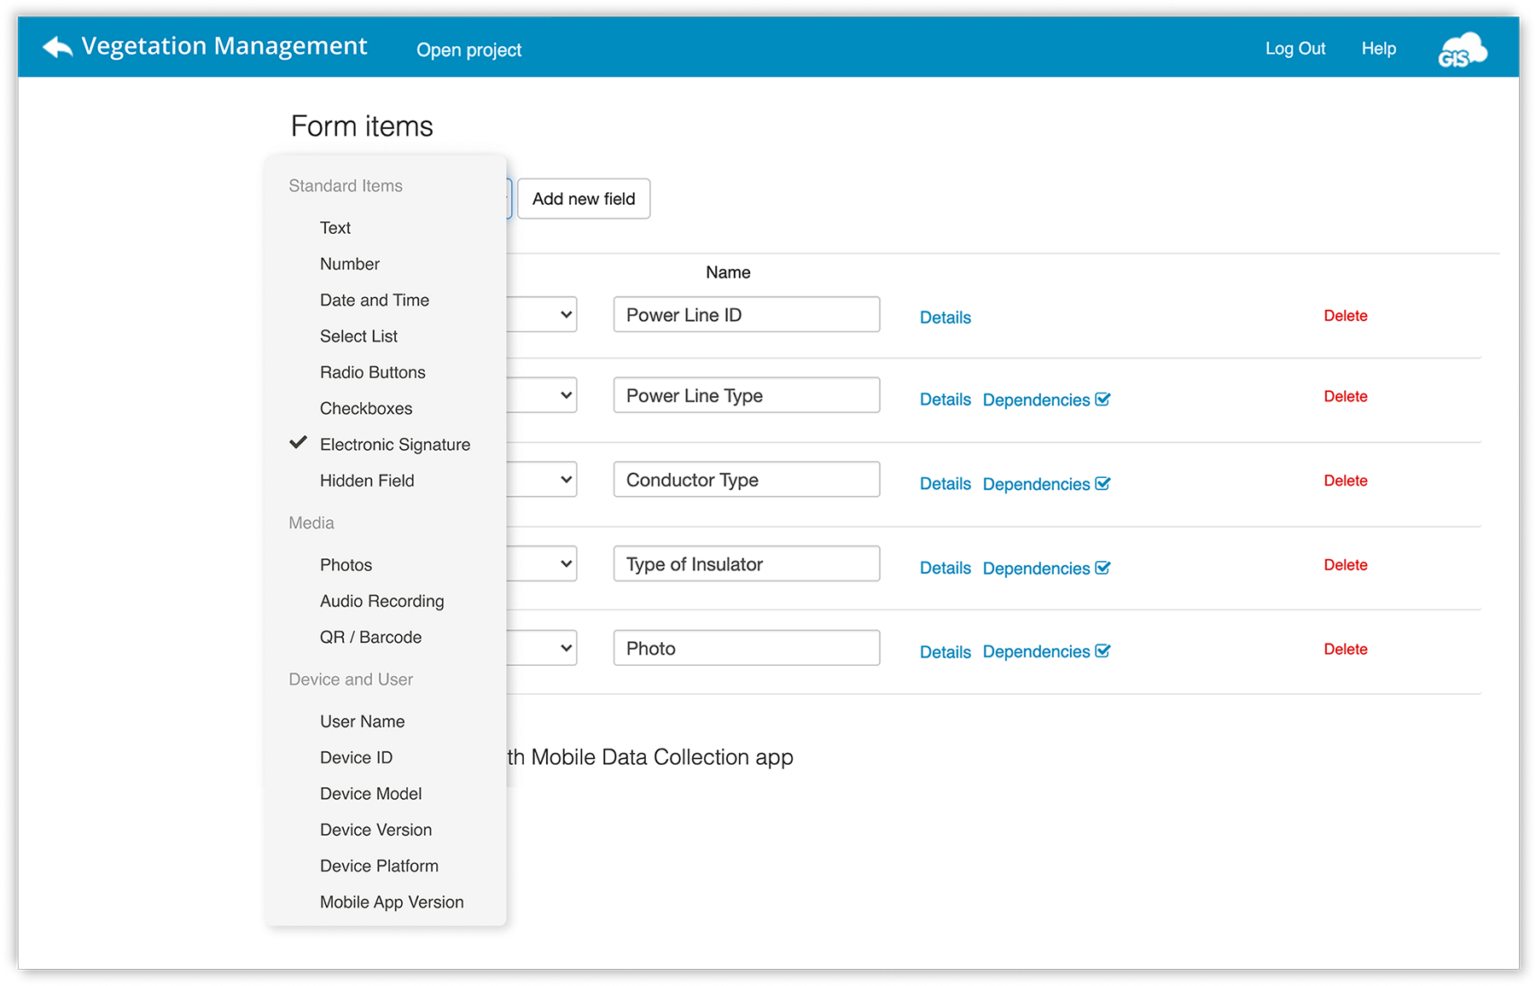This screenshot has width=1536, height=986.
Task: Select Checkboxes from Standard Items
Action: 366,408
